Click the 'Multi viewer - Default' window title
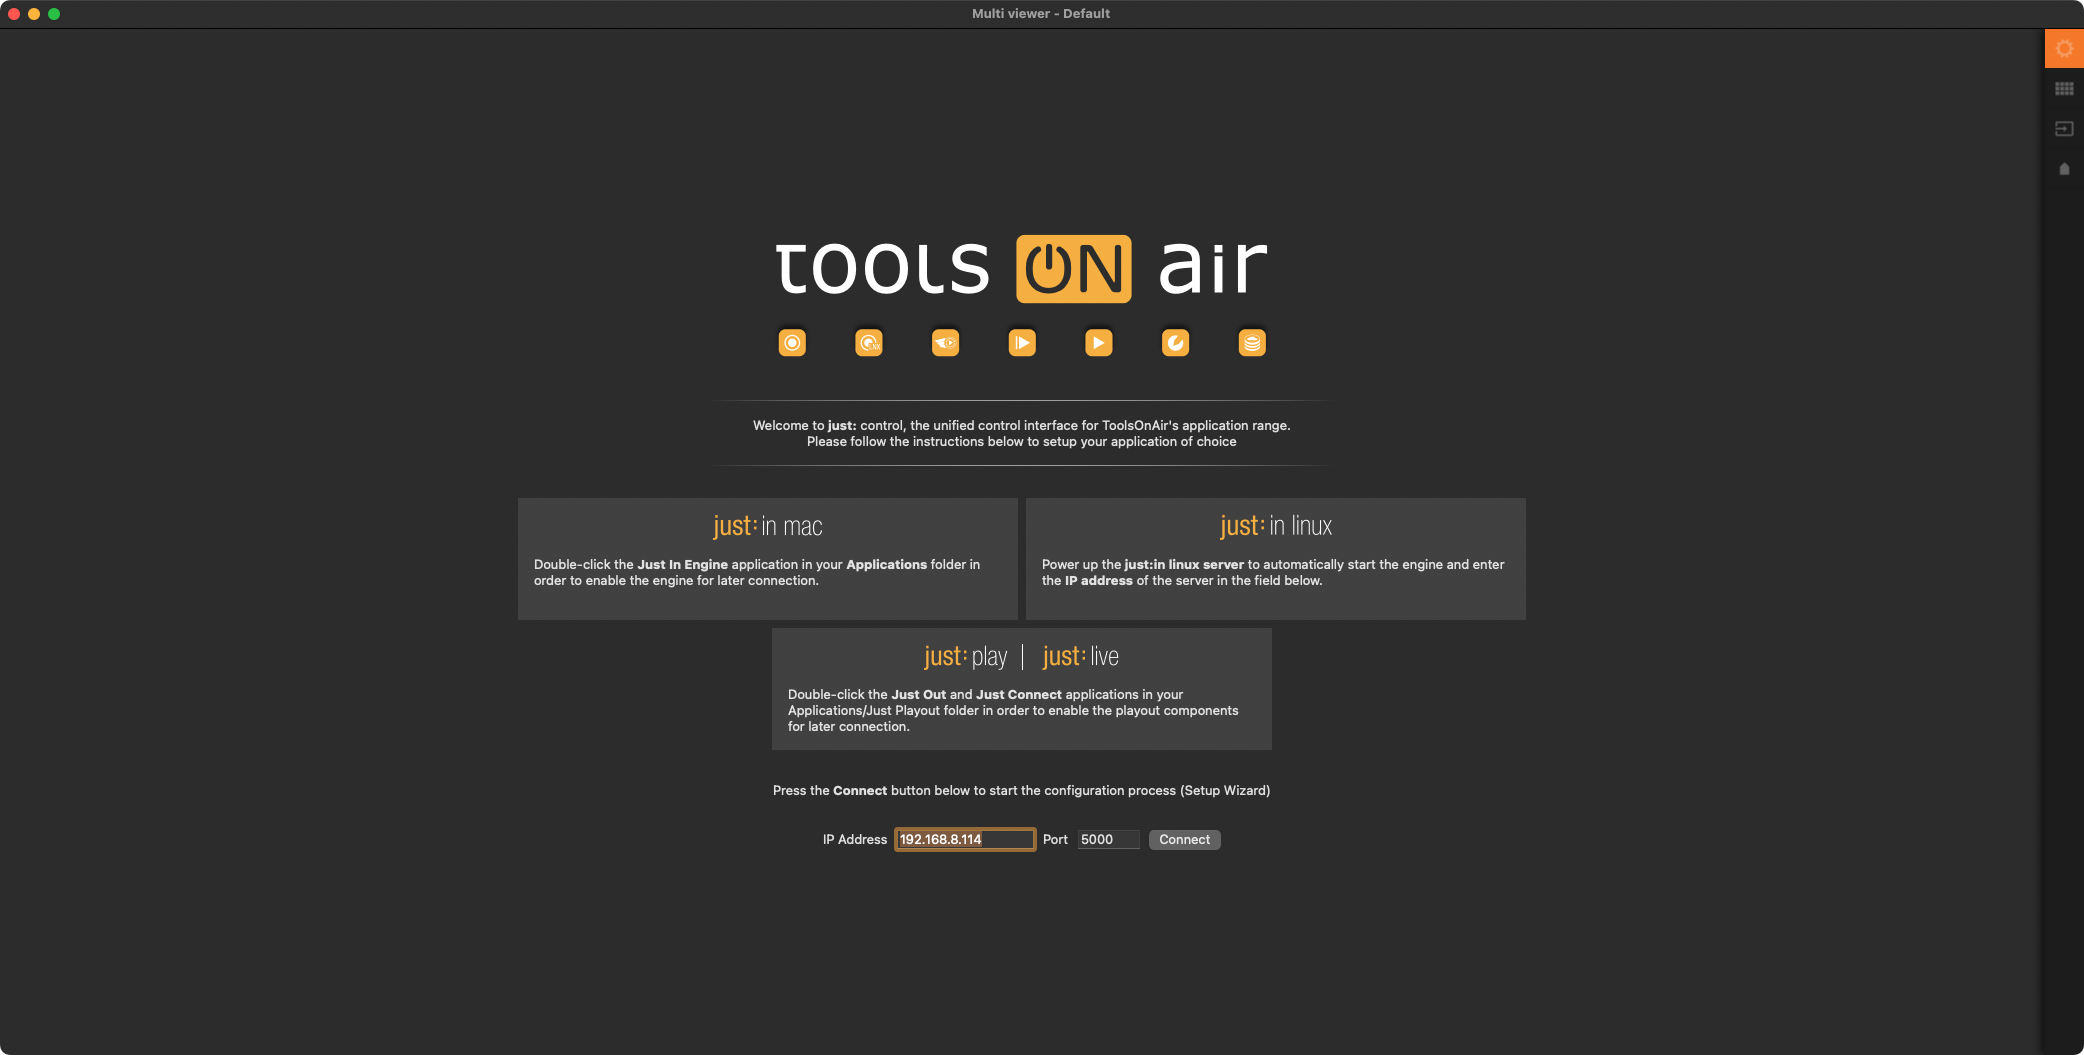 [x=1041, y=14]
